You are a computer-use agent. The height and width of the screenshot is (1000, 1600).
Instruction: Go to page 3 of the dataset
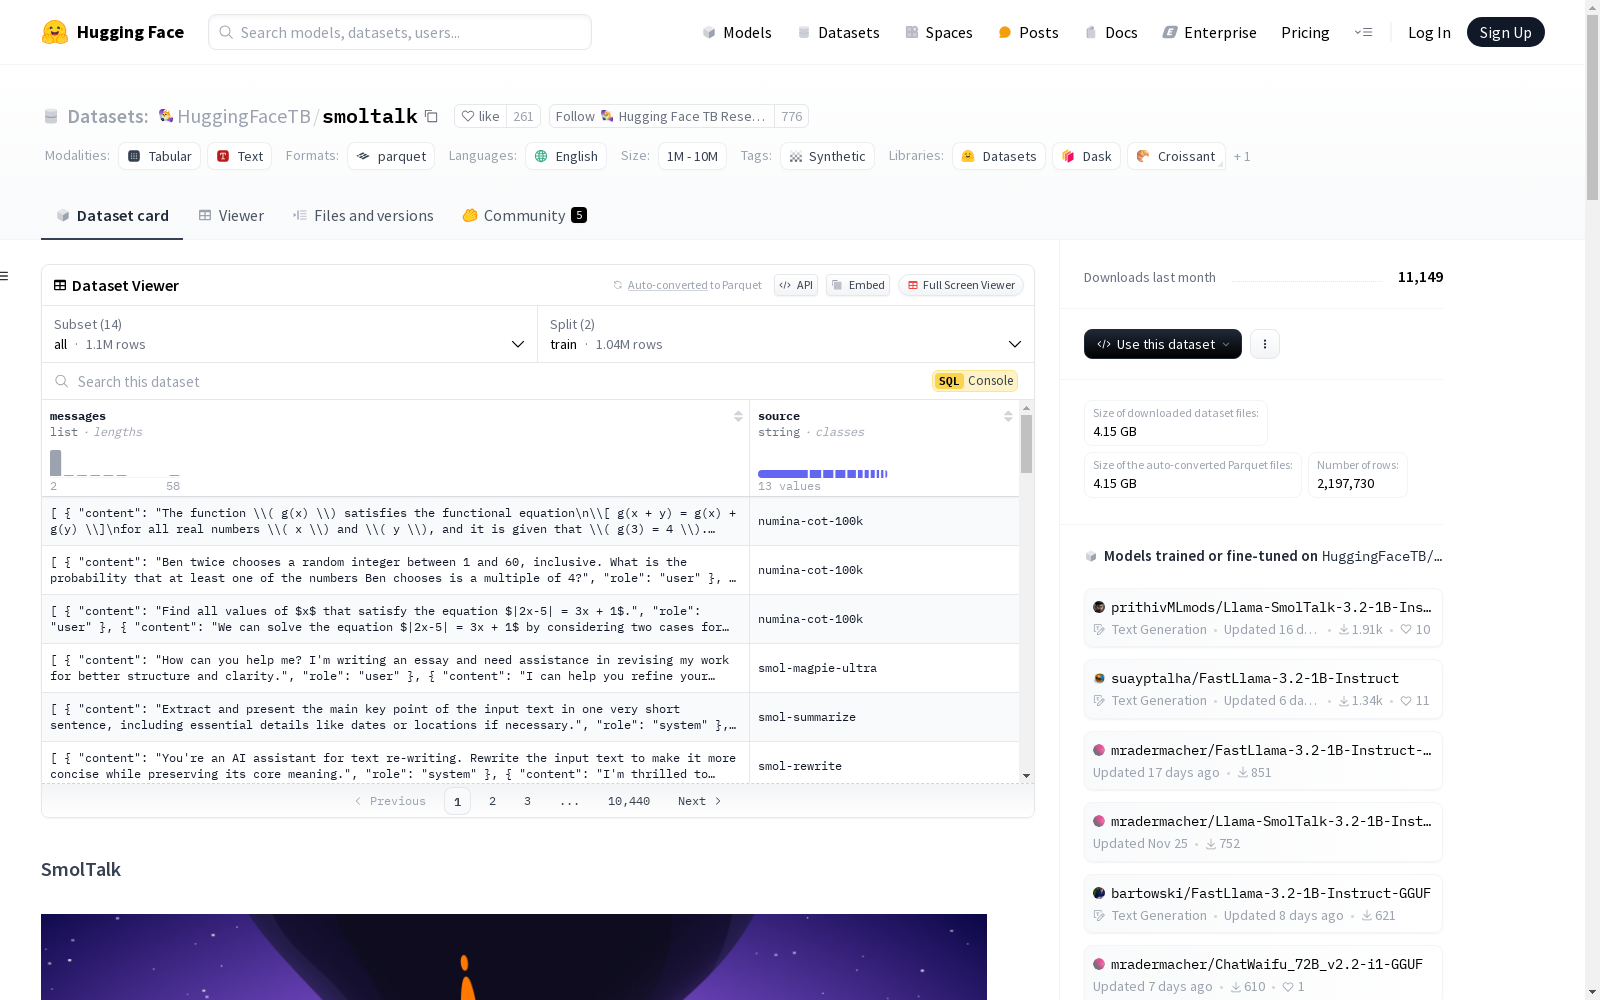[x=527, y=801]
